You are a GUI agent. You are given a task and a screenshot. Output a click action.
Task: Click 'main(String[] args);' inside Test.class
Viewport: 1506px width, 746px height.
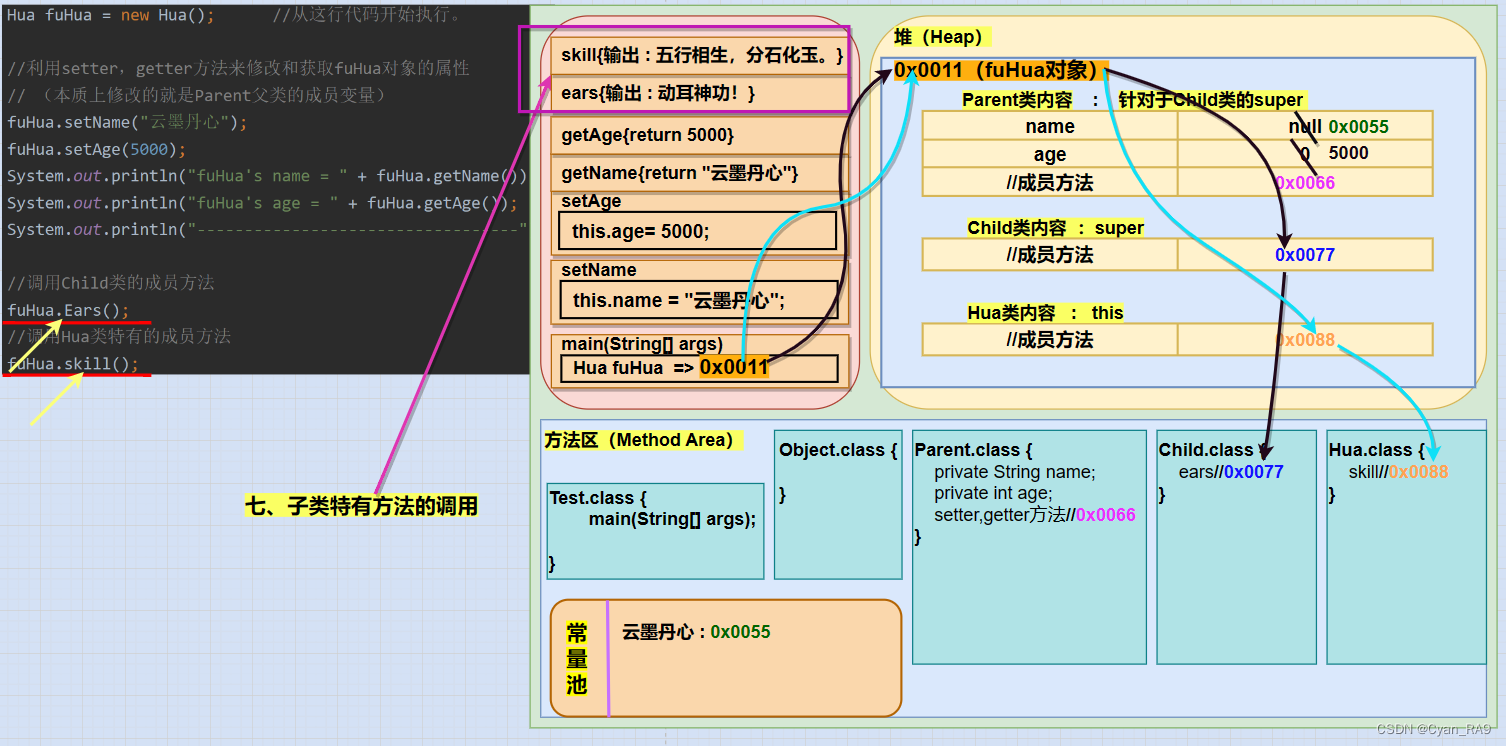tap(672, 519)
